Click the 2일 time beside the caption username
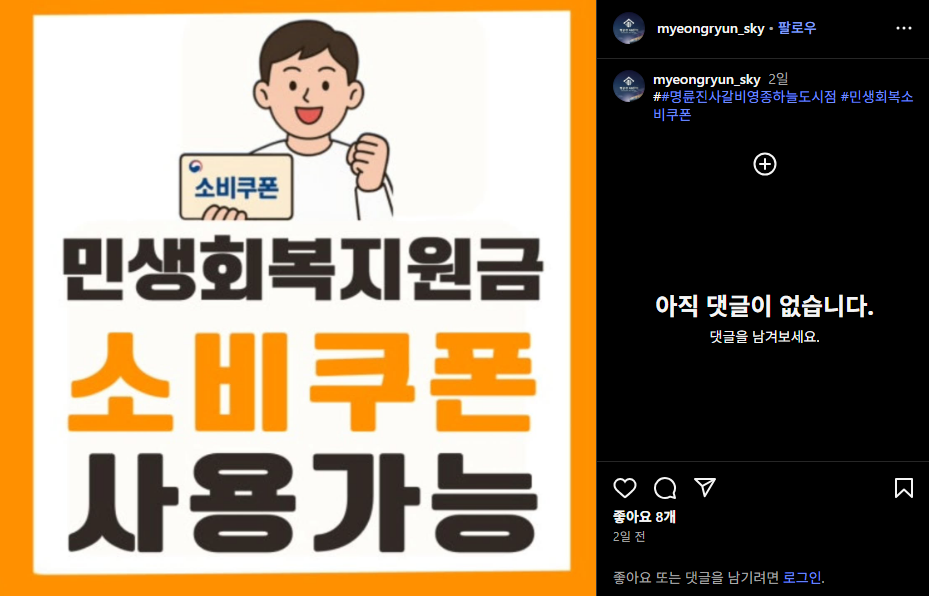Image resolution: width=929 pixels, height=596 pixels. (x=778, y=79)
